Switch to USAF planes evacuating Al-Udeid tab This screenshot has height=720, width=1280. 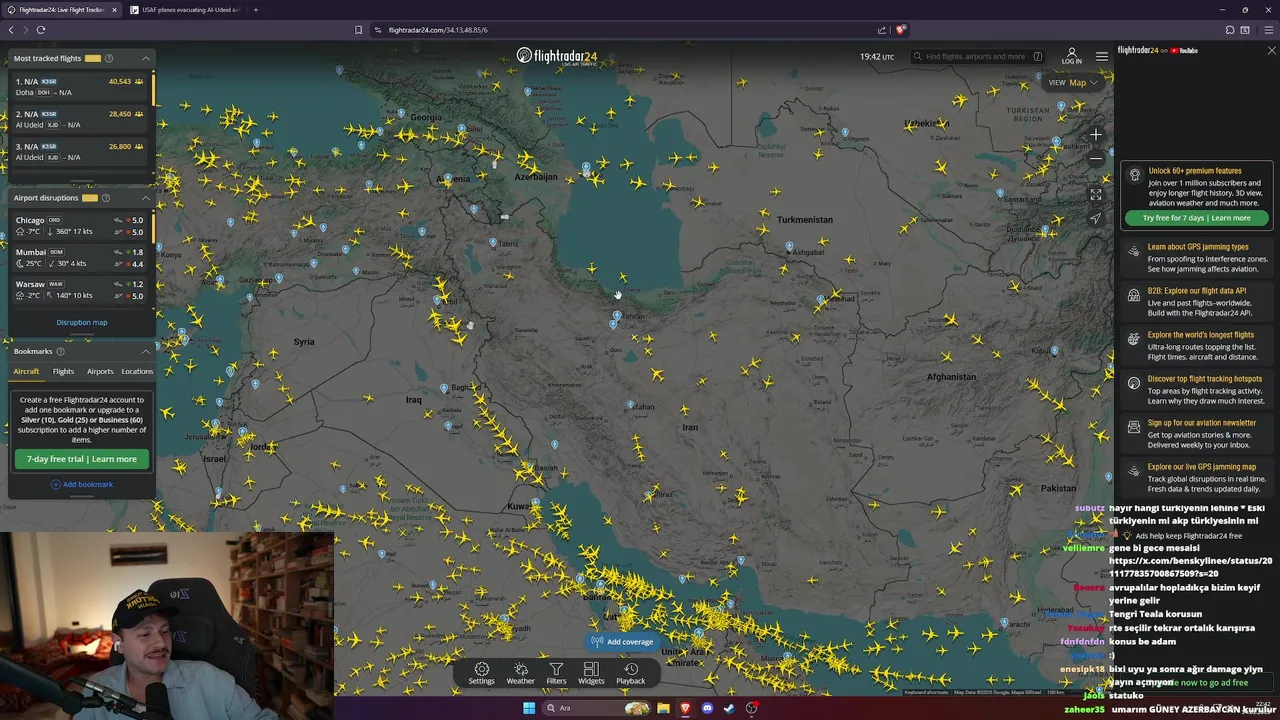point(184,10)
